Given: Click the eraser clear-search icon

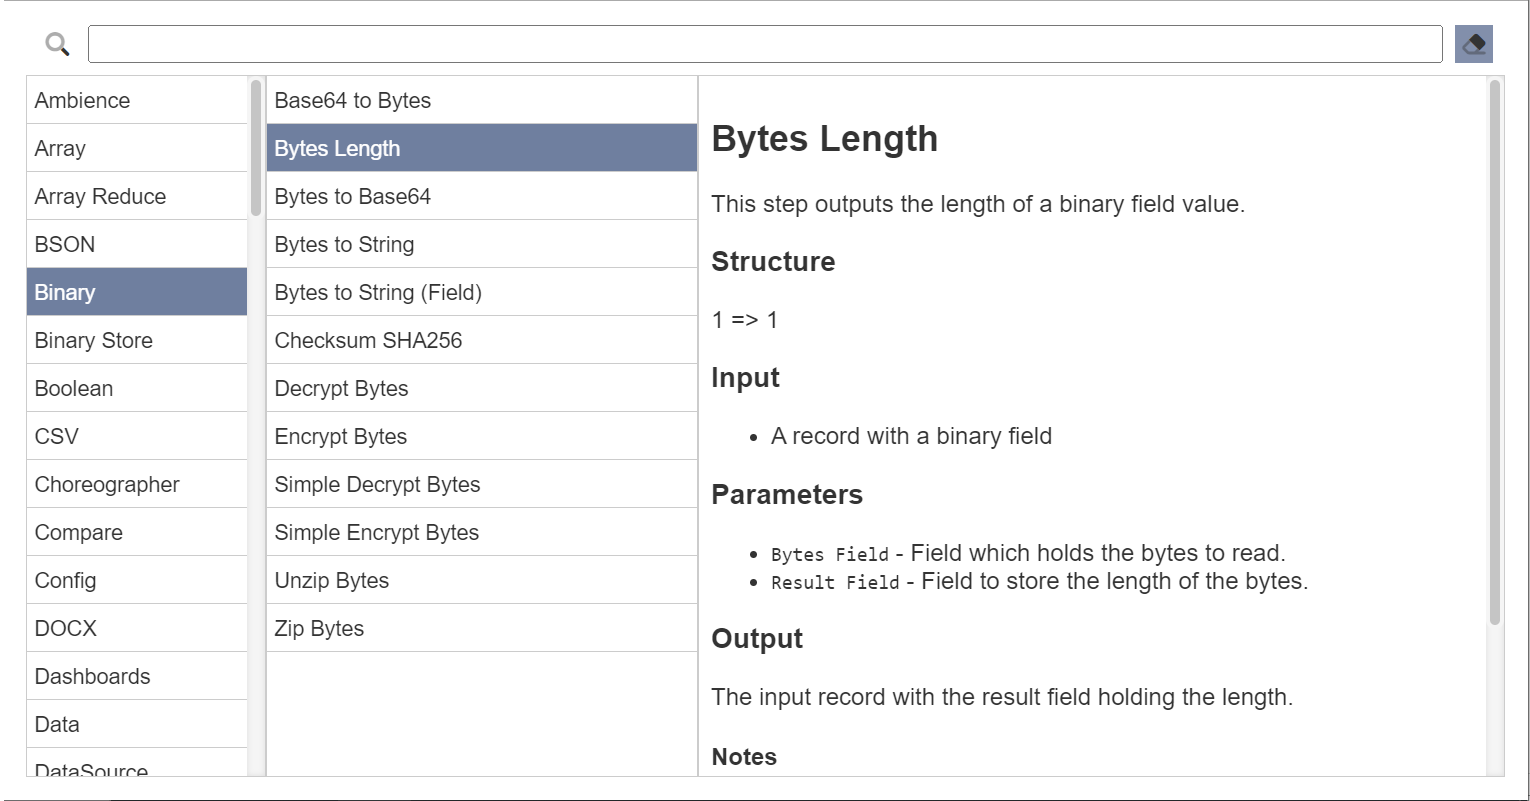Looking at the screenshot, I should (1473, 44).
